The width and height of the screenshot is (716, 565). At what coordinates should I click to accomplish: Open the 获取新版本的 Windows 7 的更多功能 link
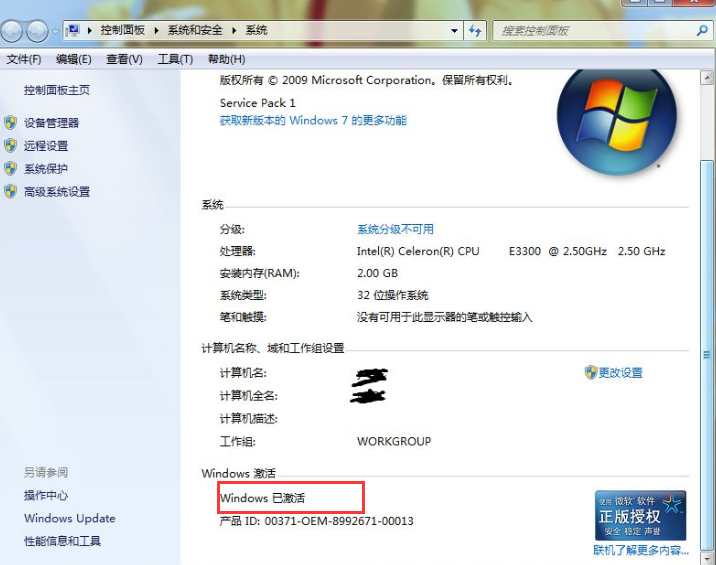pyautogui.click(x=313, y=121)
